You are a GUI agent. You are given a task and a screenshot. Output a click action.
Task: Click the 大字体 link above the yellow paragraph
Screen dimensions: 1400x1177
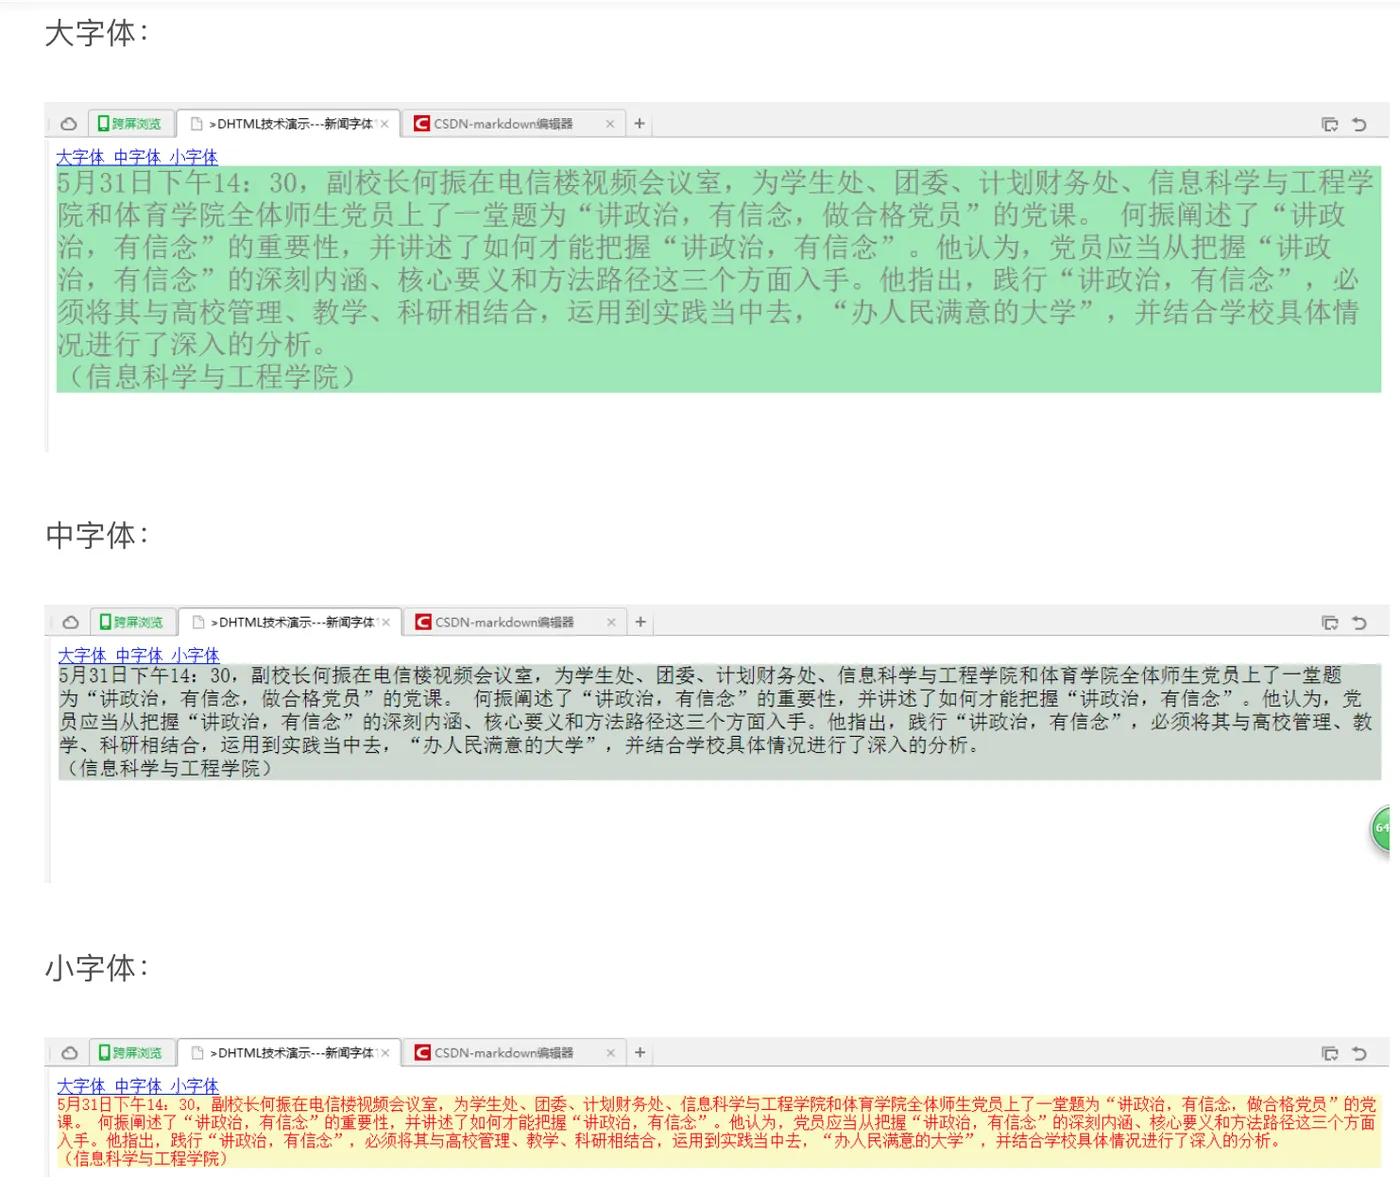(81, 1086)
